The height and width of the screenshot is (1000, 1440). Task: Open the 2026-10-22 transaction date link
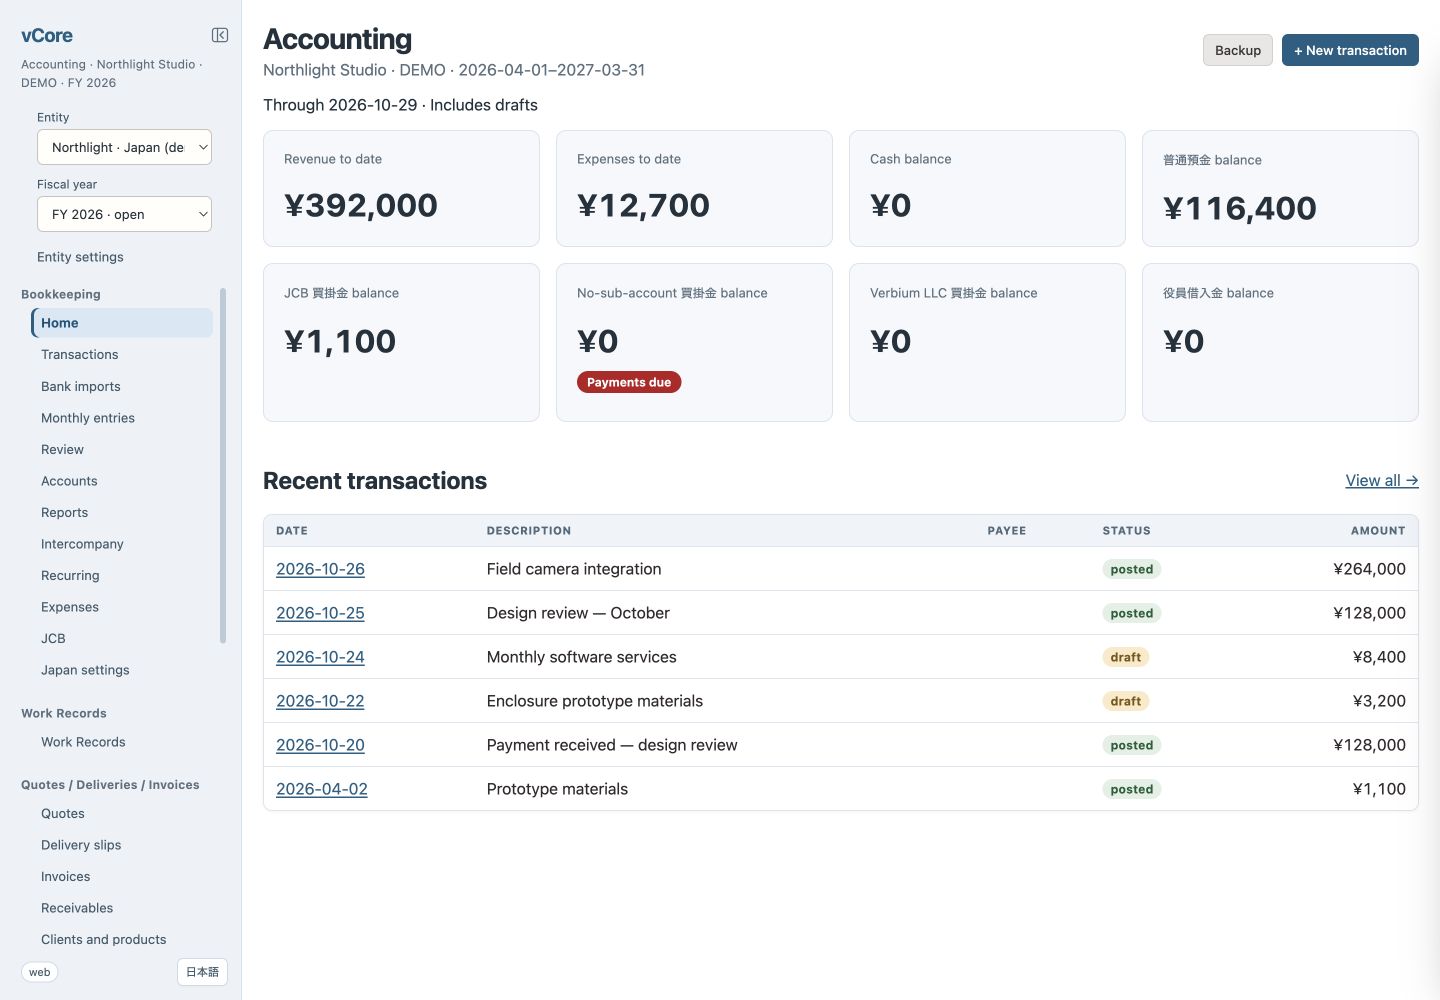tap(320, 701)
